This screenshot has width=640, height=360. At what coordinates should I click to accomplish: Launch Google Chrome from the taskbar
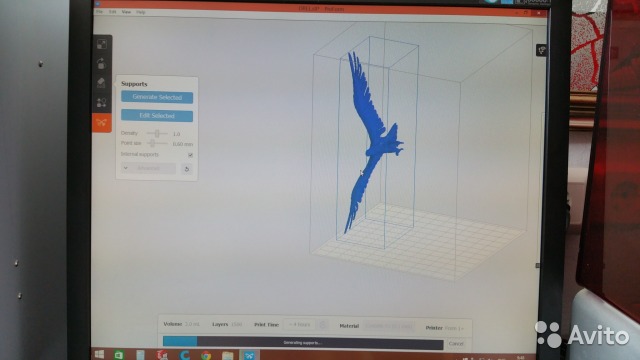(x=206, y=356)
